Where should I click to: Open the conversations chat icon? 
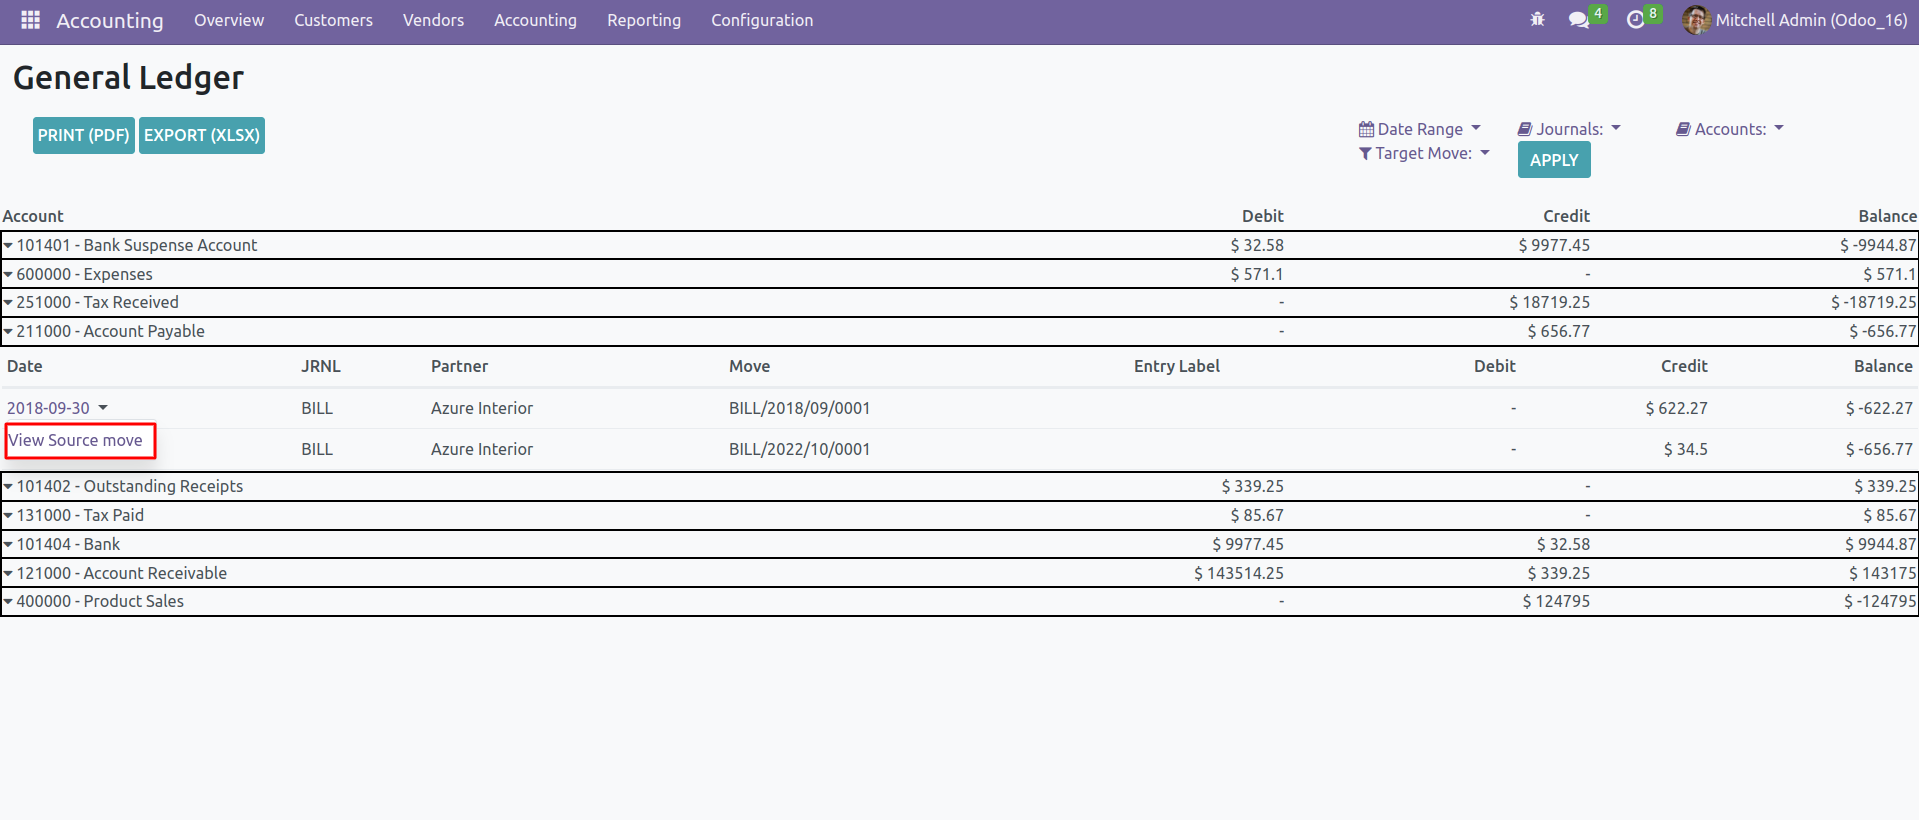tap(1579, 20)
